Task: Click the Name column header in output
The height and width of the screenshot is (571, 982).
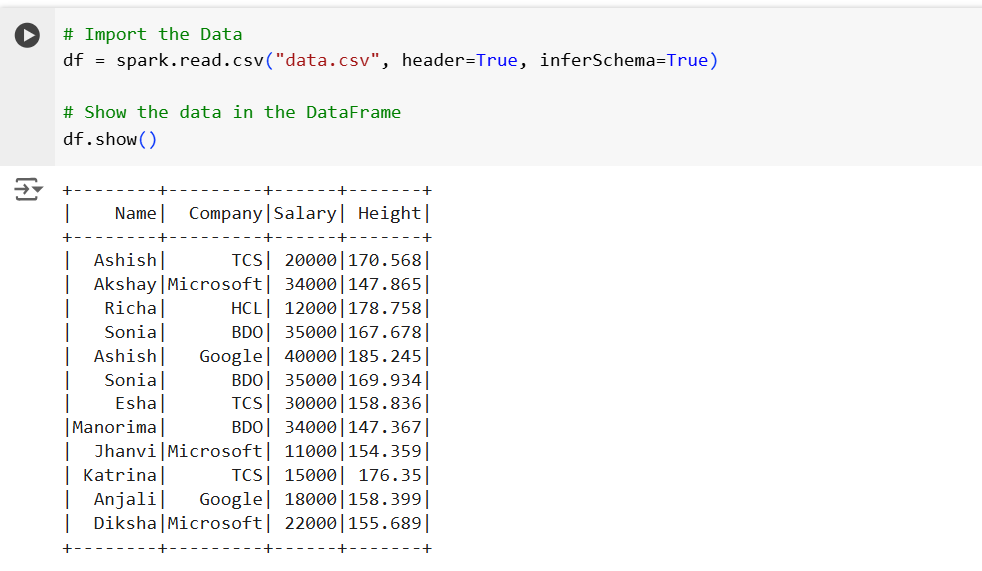Action: click(x=135, y=213)
